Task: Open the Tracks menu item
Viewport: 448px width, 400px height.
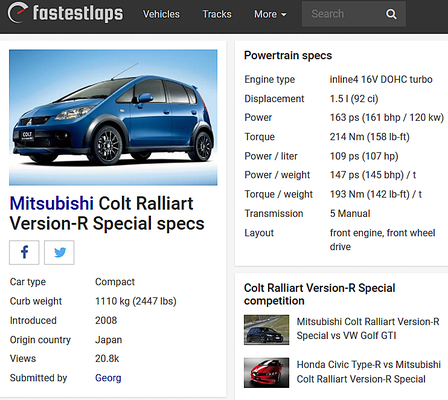Action: click(217, 14)
